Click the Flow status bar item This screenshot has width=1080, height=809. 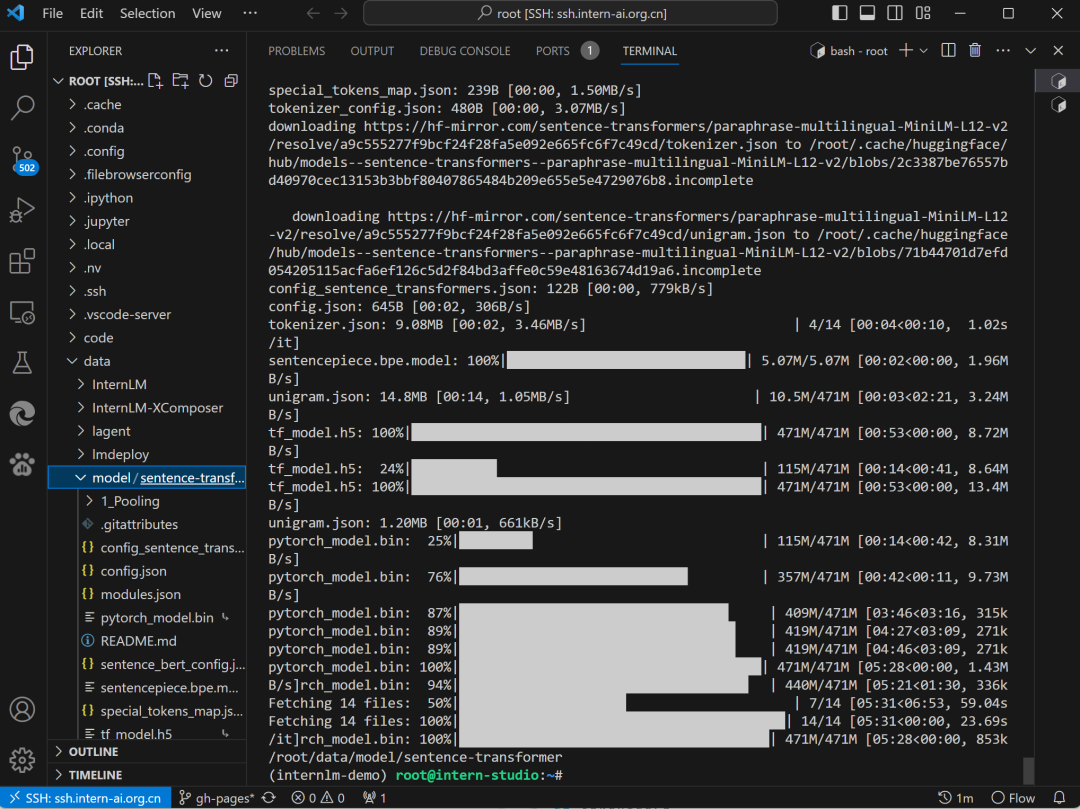click(x=1012, y=798)
